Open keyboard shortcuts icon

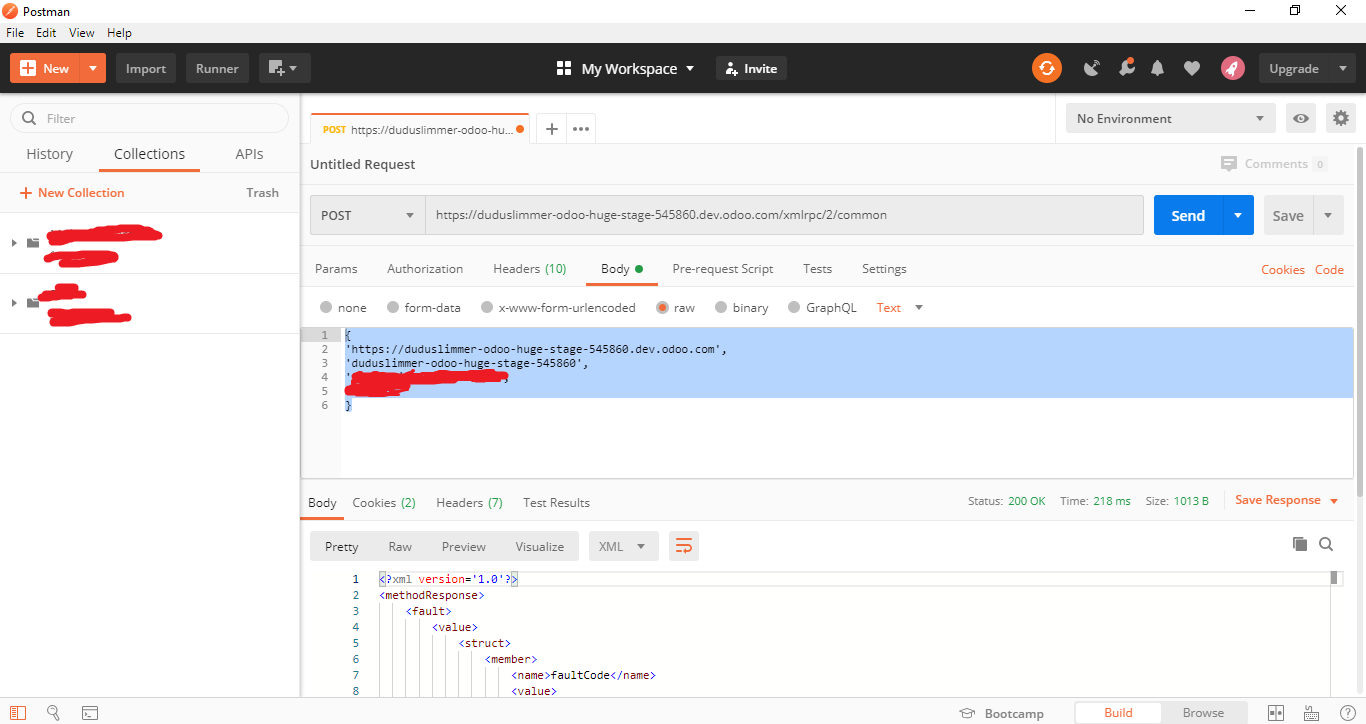pyautogui.click(x=1312, y=713)
